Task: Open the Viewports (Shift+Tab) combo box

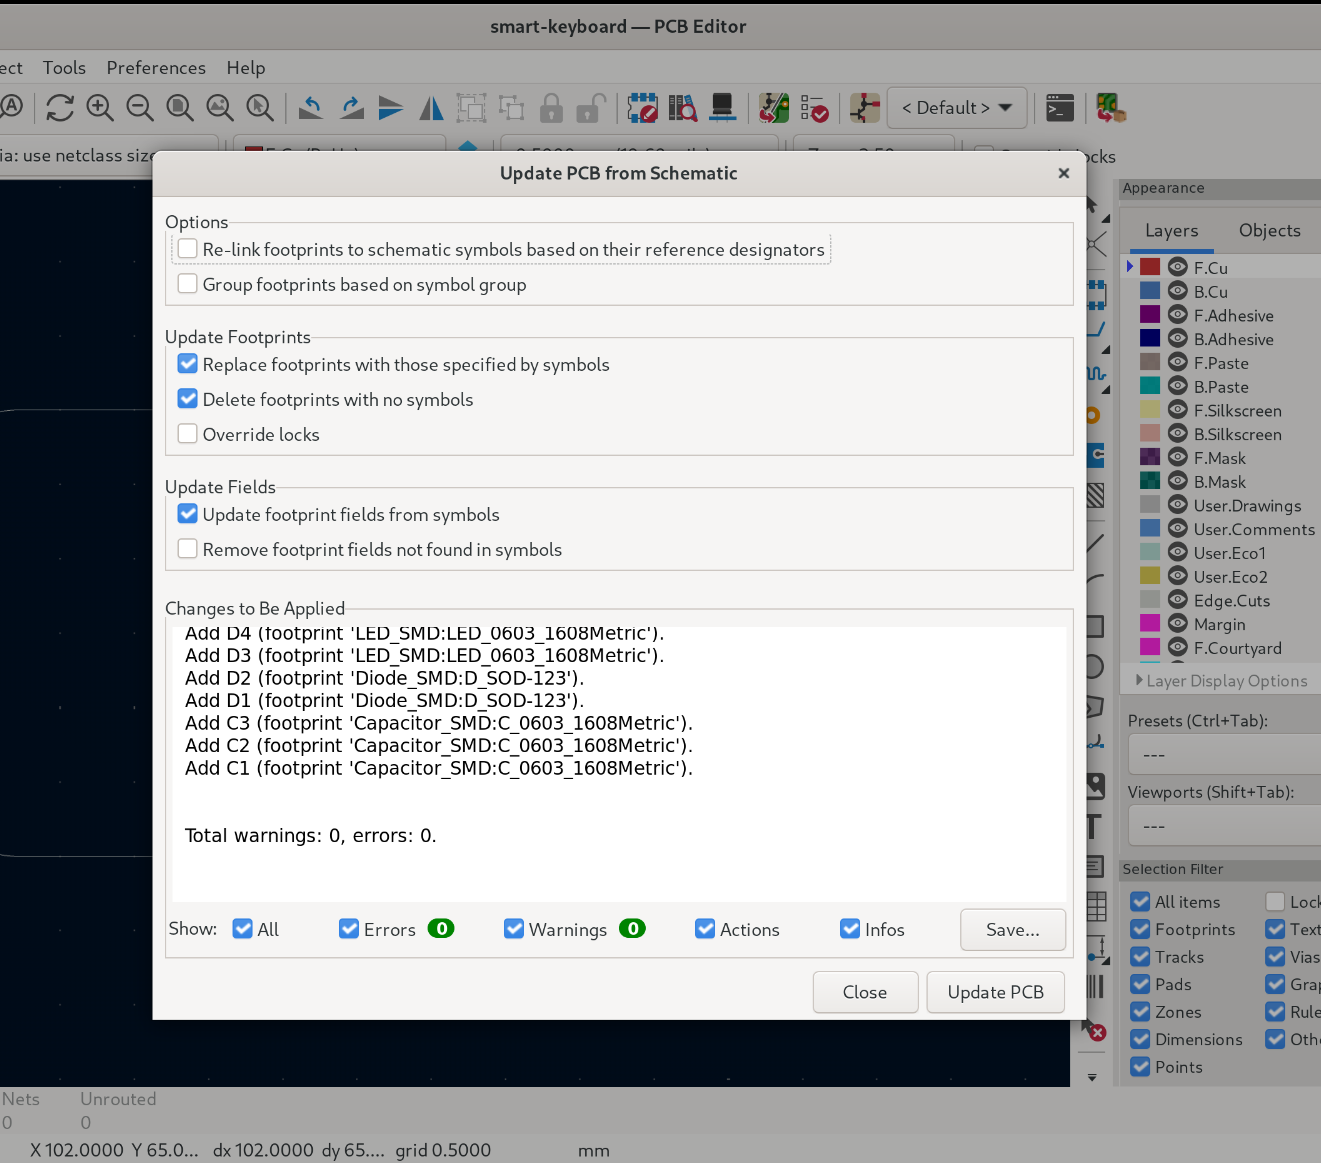Action: (1224, 826)
